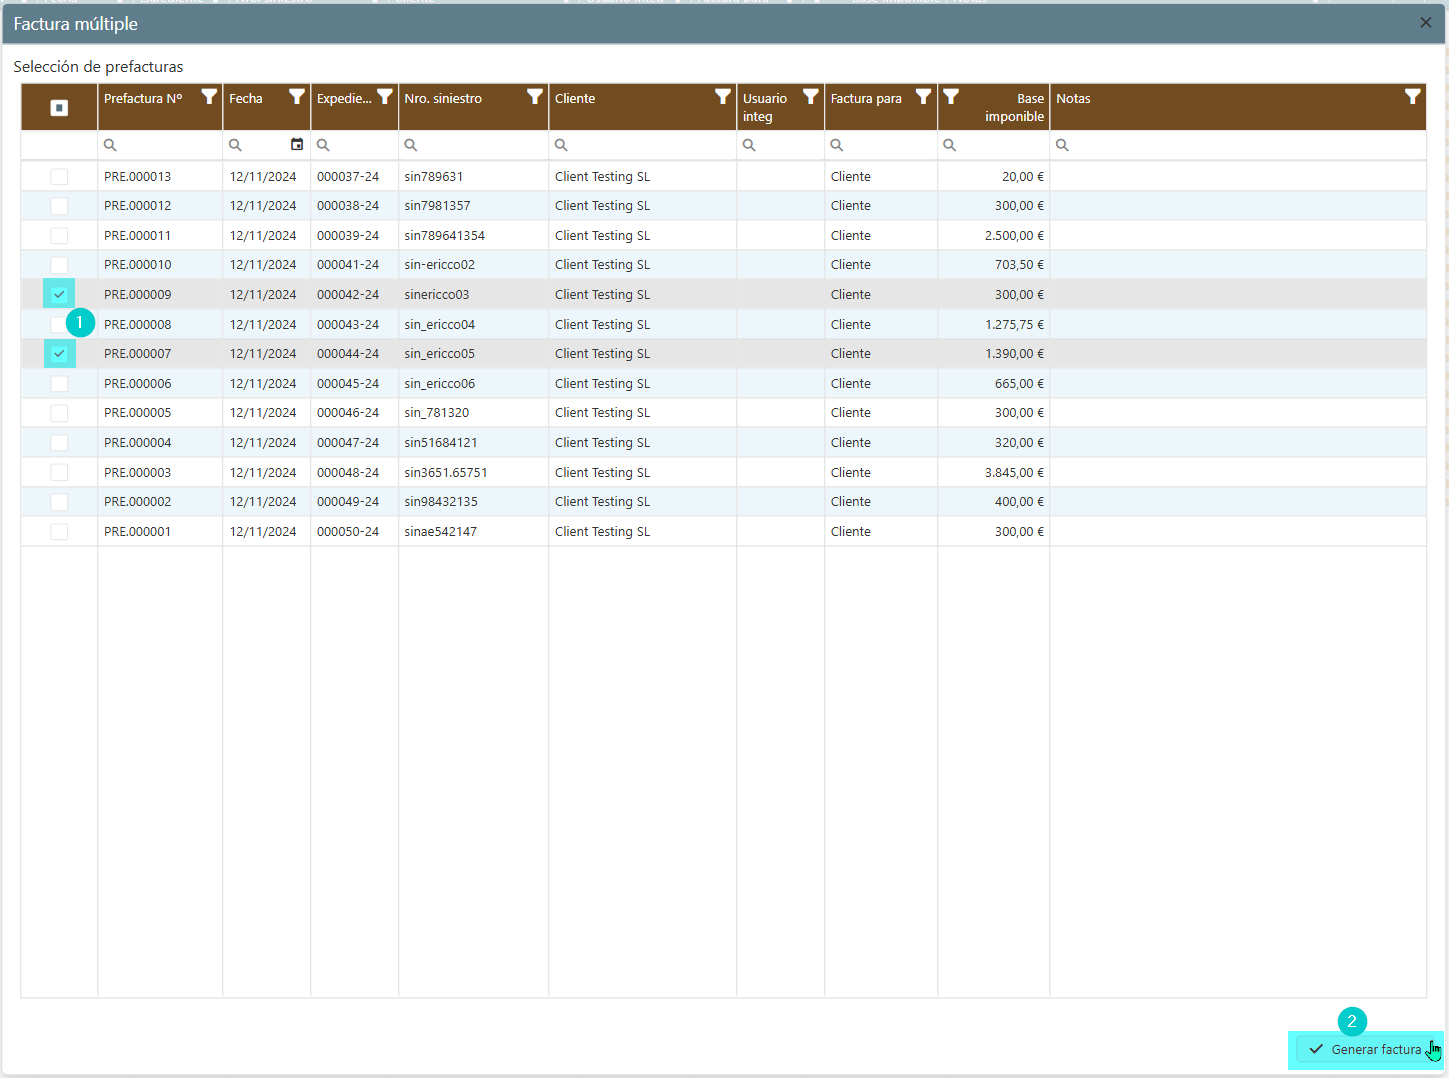Click the Notas column filter icon
Viewport: 1449px width, 1078px height.
tap(1412, 97)
